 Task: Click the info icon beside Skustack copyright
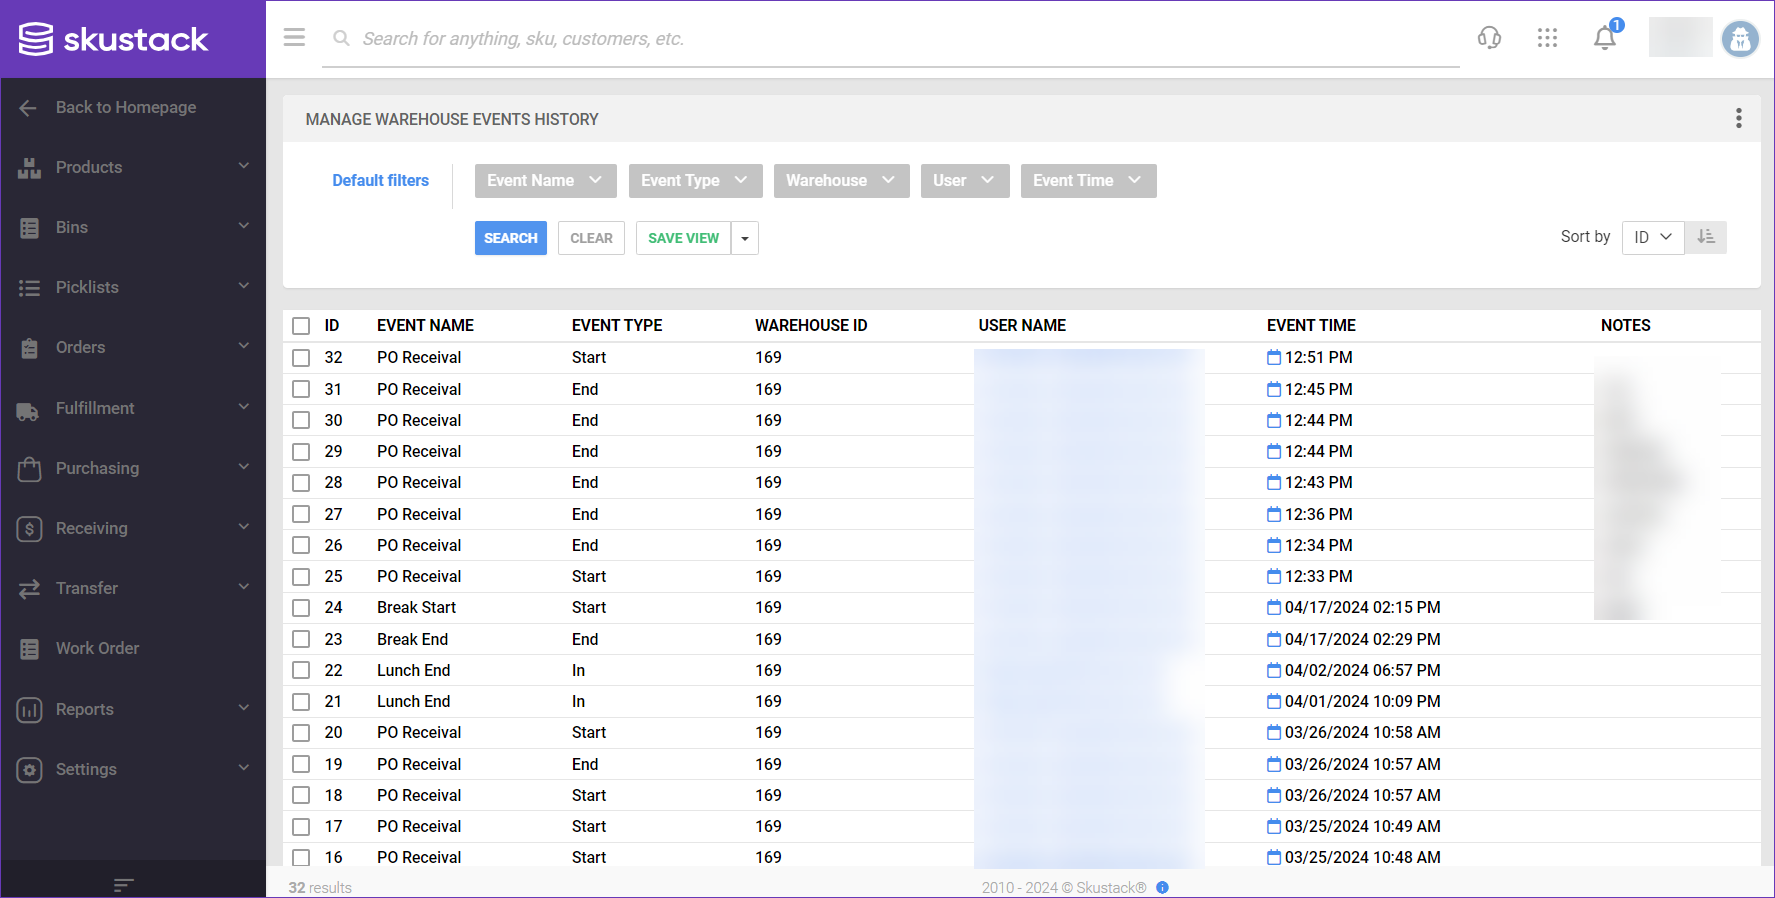pos(1162,888)
